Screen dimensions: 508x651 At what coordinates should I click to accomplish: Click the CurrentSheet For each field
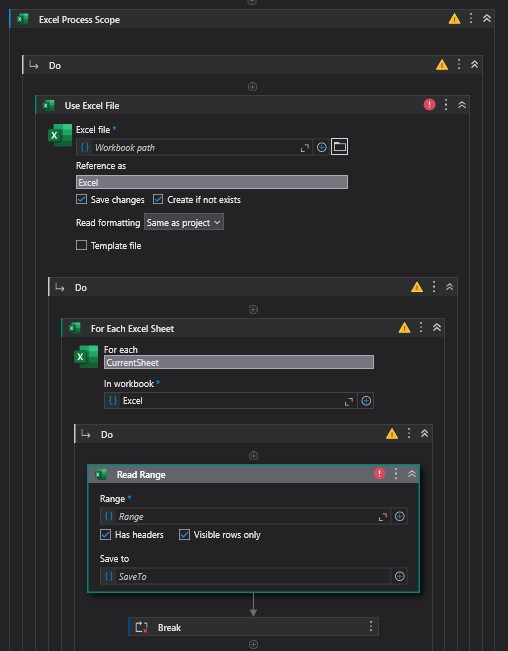click(x=239, y=362)
